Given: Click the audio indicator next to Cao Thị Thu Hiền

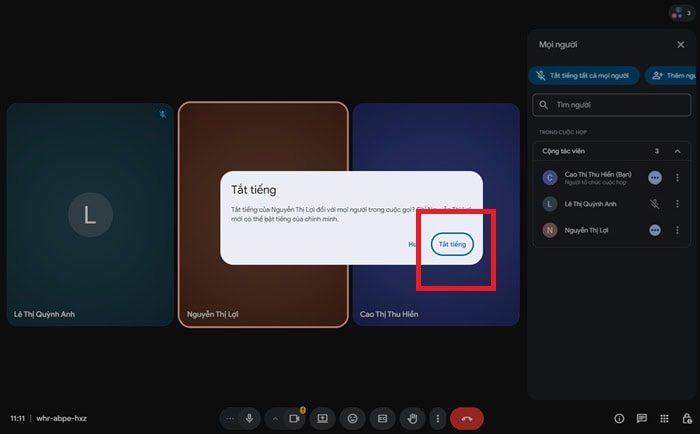Looking at the screenshot, I should 655,178.
